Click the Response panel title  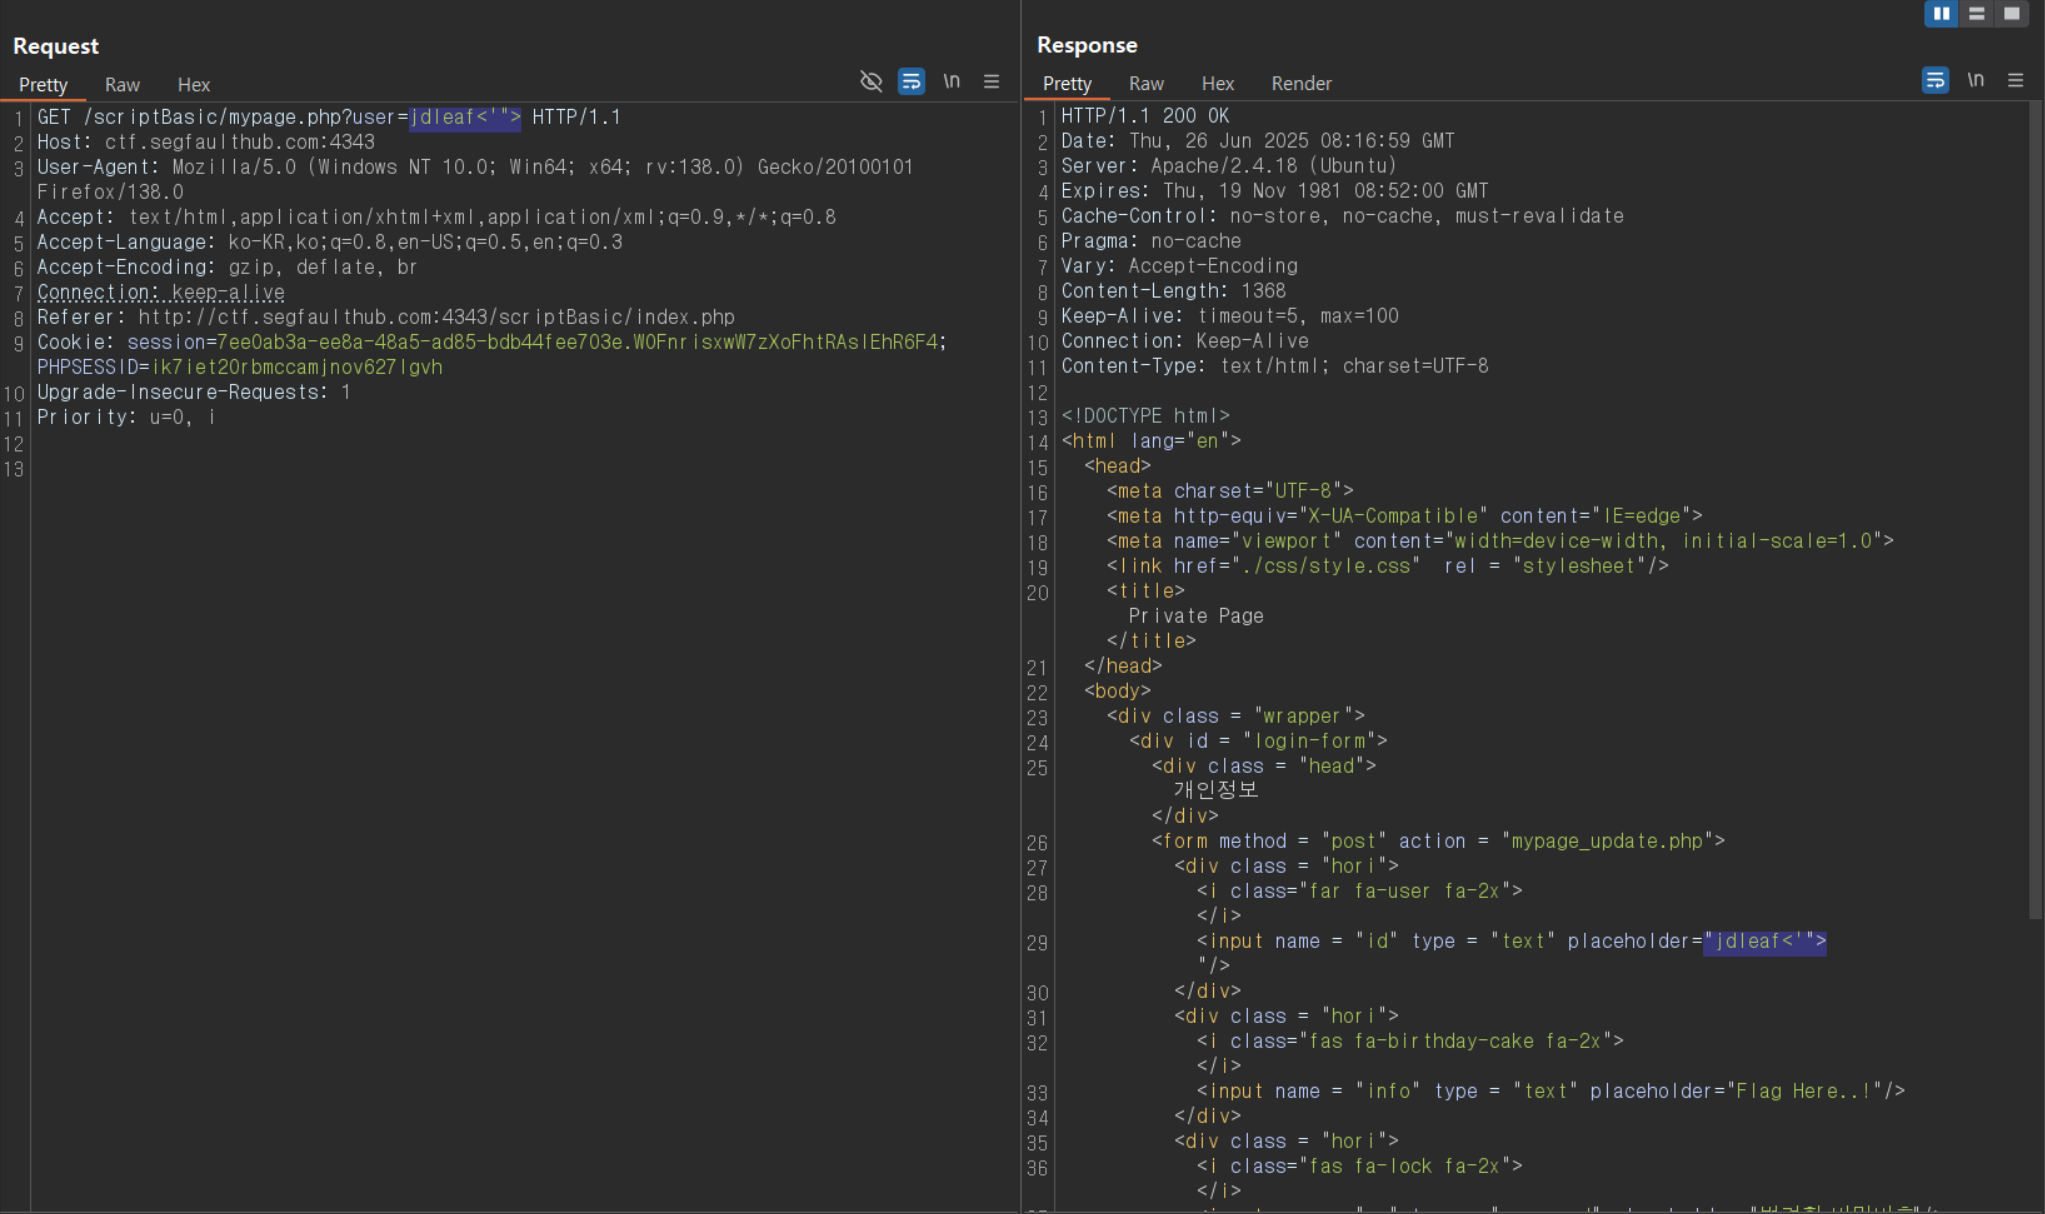(x=1086, y=45)
